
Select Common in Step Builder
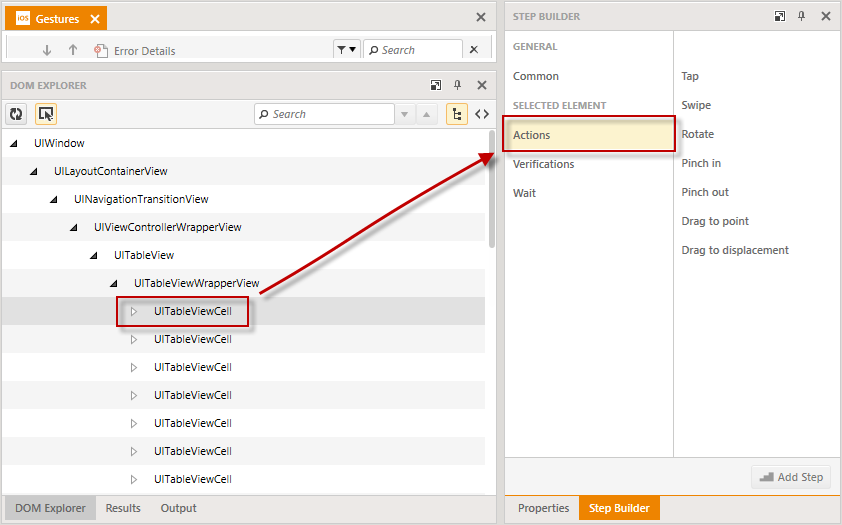pyautogui.click(x=535, y=76)
